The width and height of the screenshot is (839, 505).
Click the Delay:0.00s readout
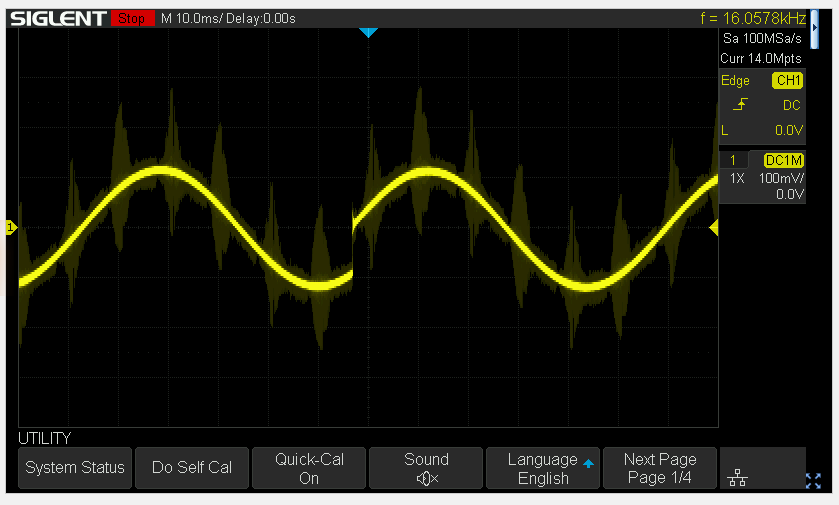coord(261,19)
